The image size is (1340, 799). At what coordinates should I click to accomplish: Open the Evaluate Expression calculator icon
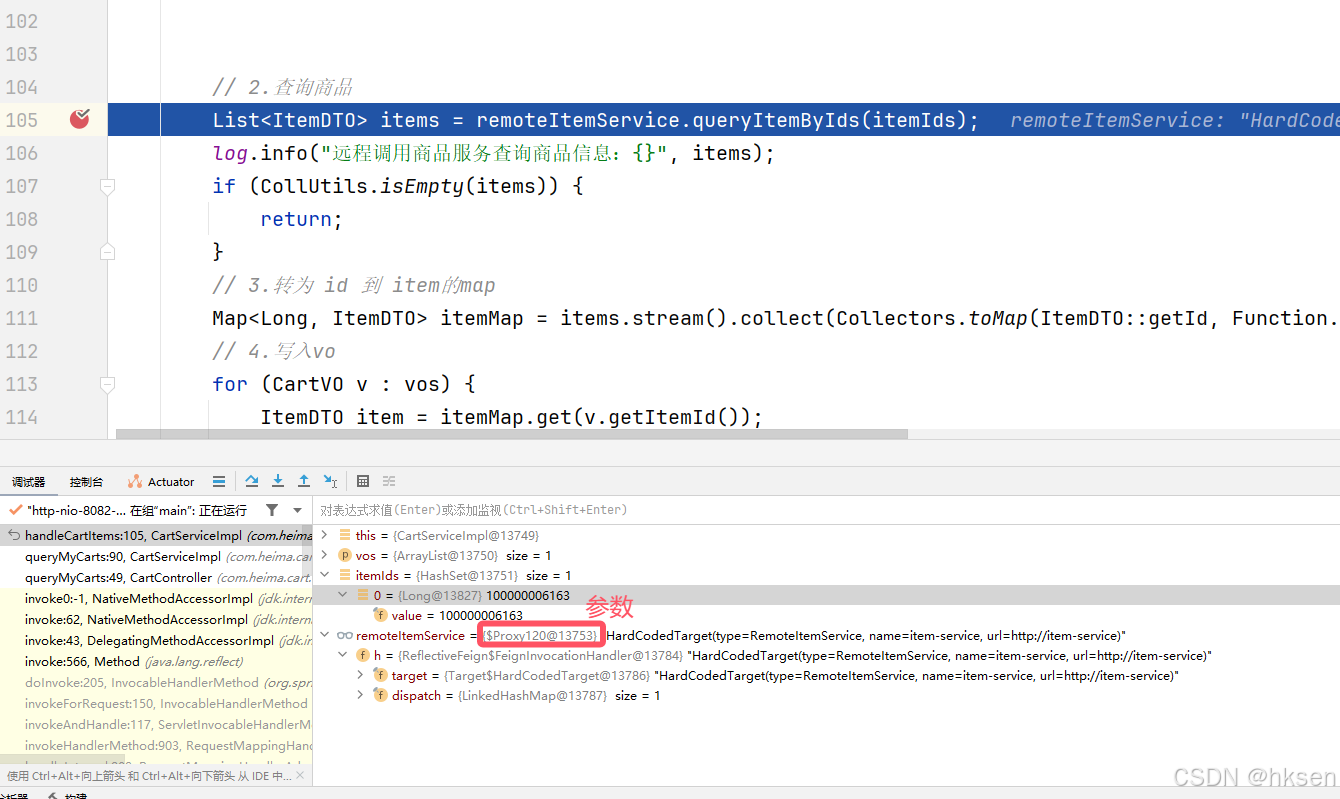(x=362, y=481)
